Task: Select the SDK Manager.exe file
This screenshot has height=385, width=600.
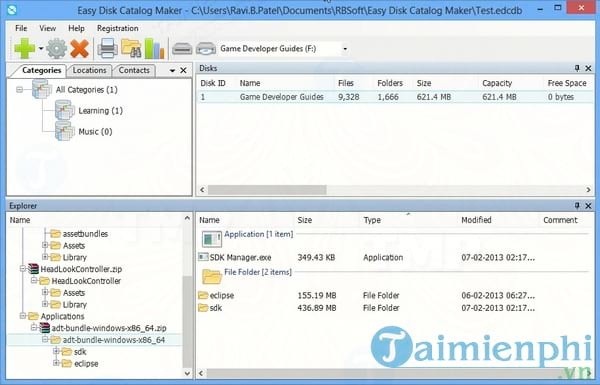Action: click(x=240, y=258)
